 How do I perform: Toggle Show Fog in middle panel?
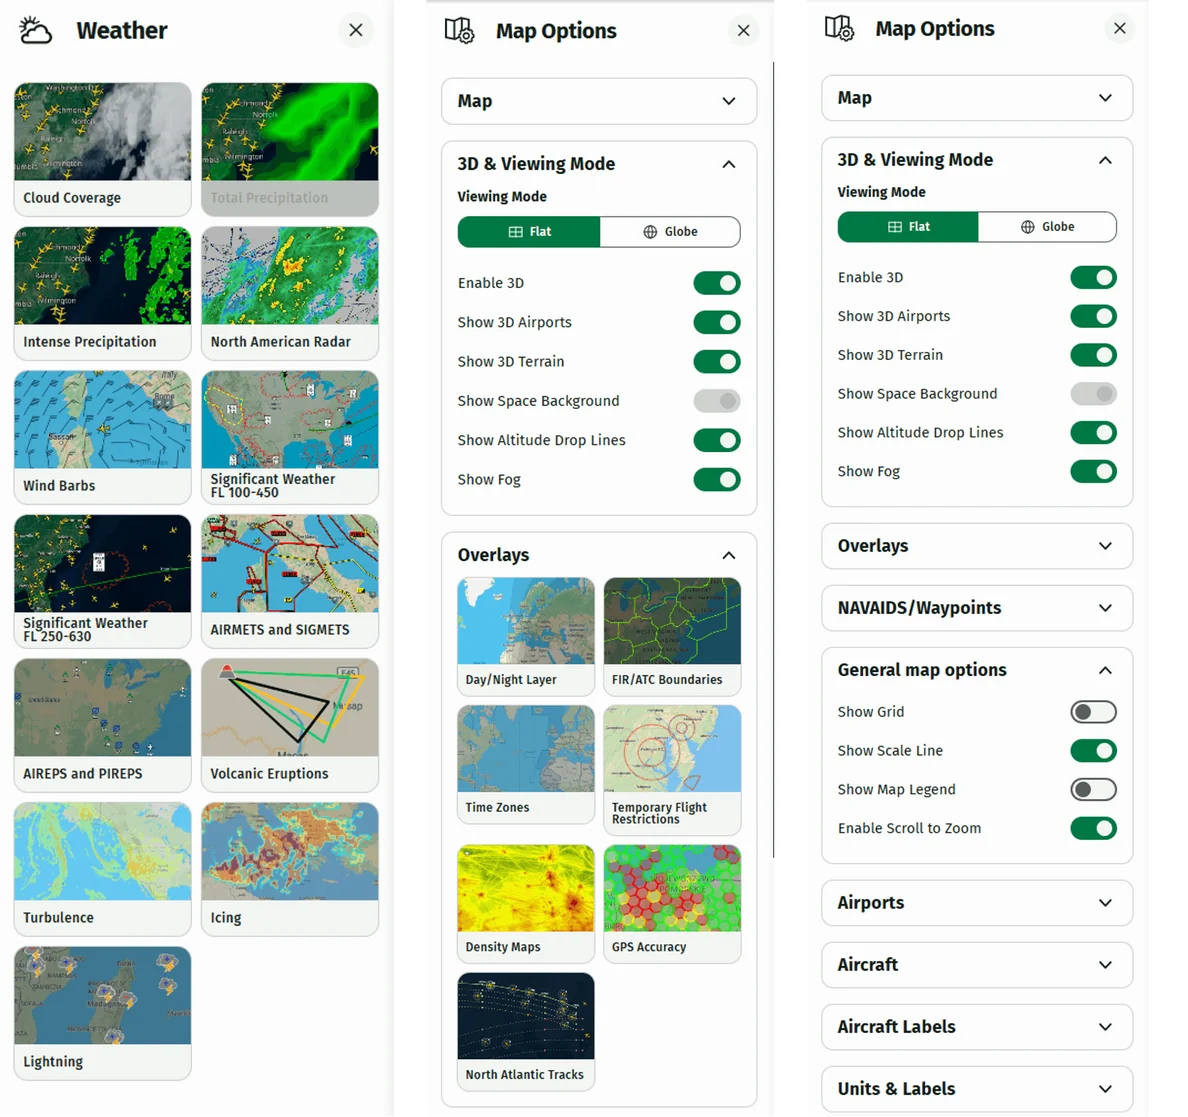(x=717, y=480)
